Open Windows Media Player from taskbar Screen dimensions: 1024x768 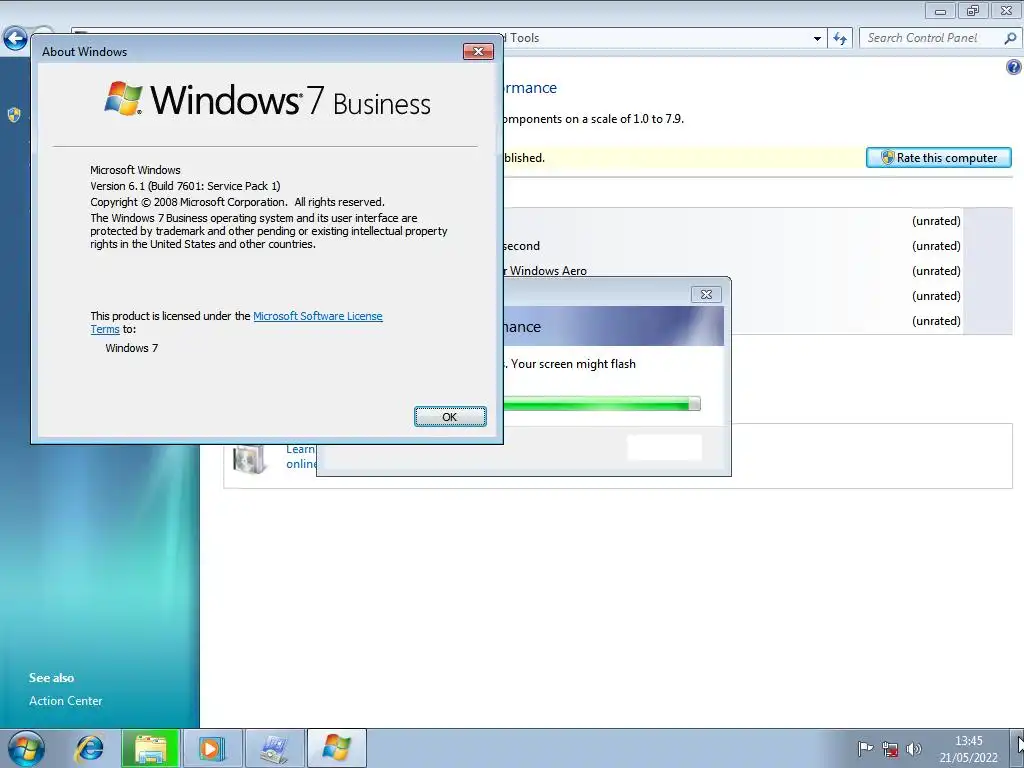click(212, 748)
